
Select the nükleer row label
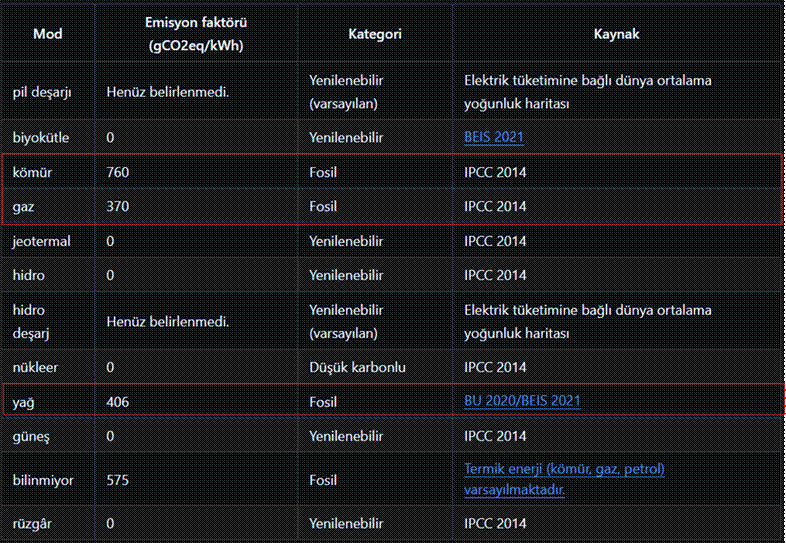[x=35, y=367]
